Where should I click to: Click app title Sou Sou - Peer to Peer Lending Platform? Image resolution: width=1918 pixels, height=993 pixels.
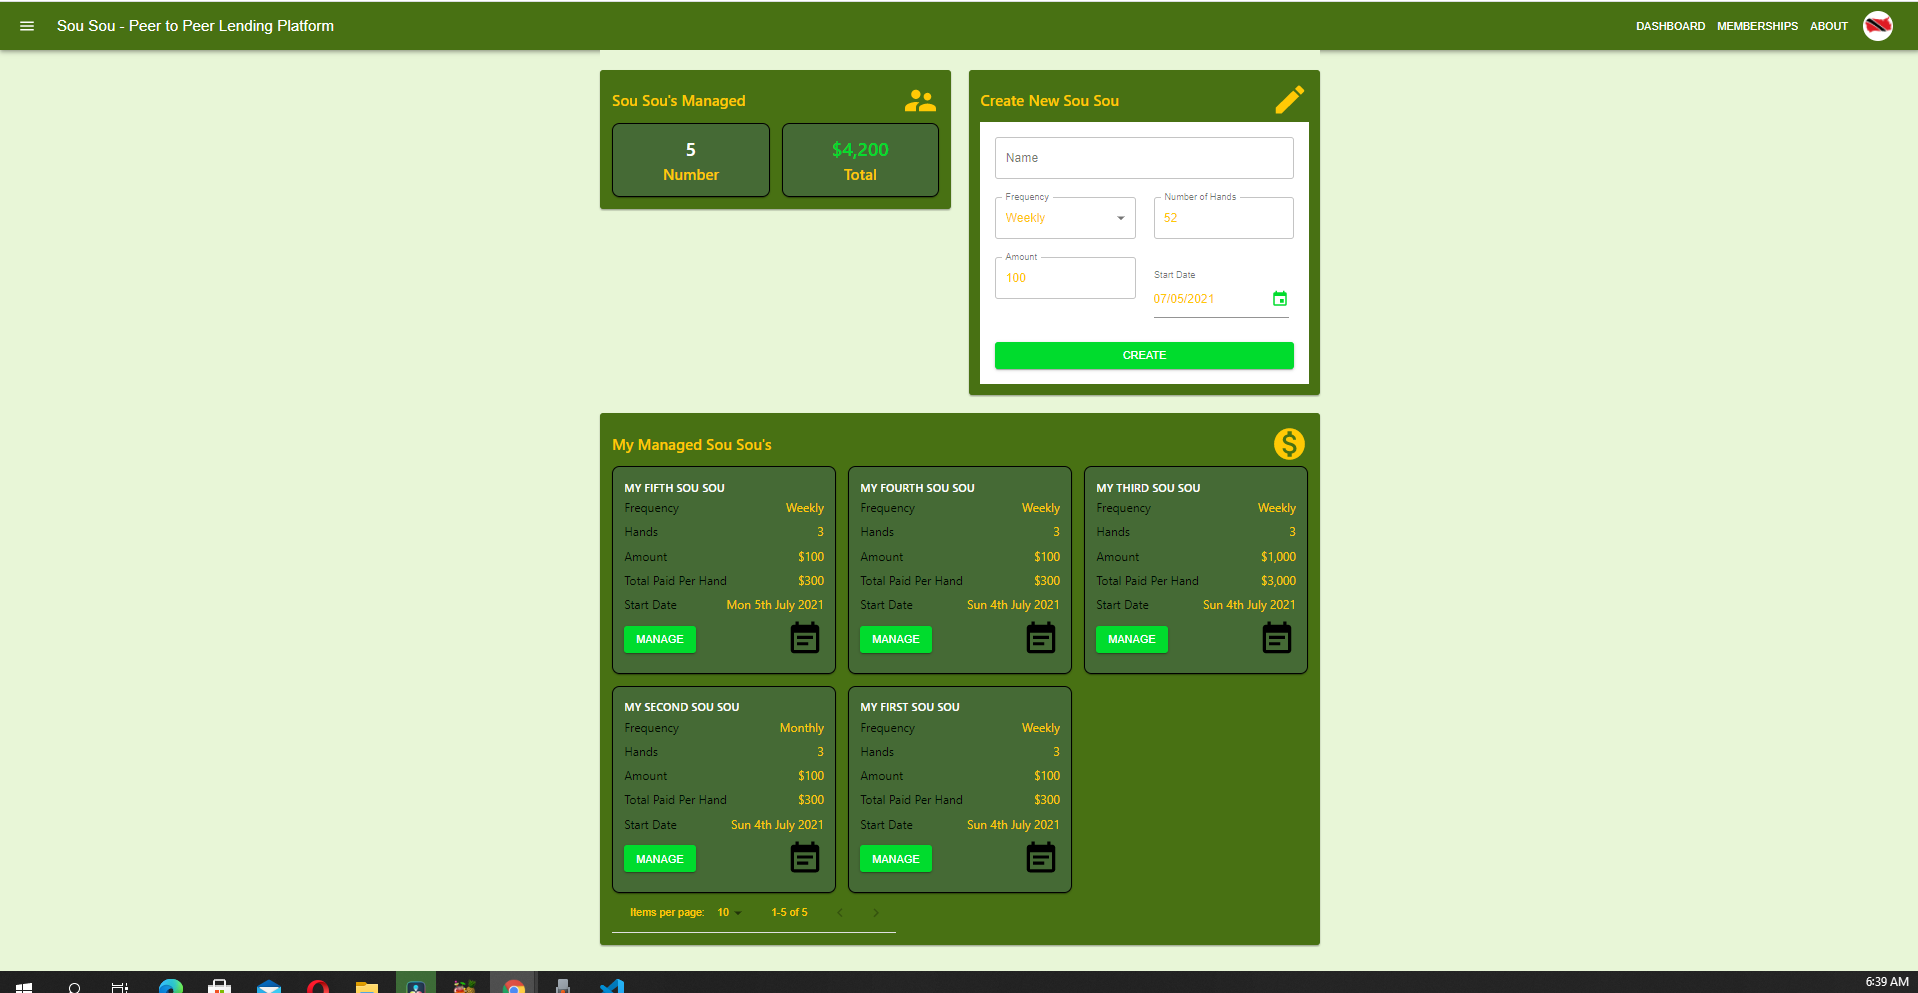pyautogui.click(x=195, y=26)
